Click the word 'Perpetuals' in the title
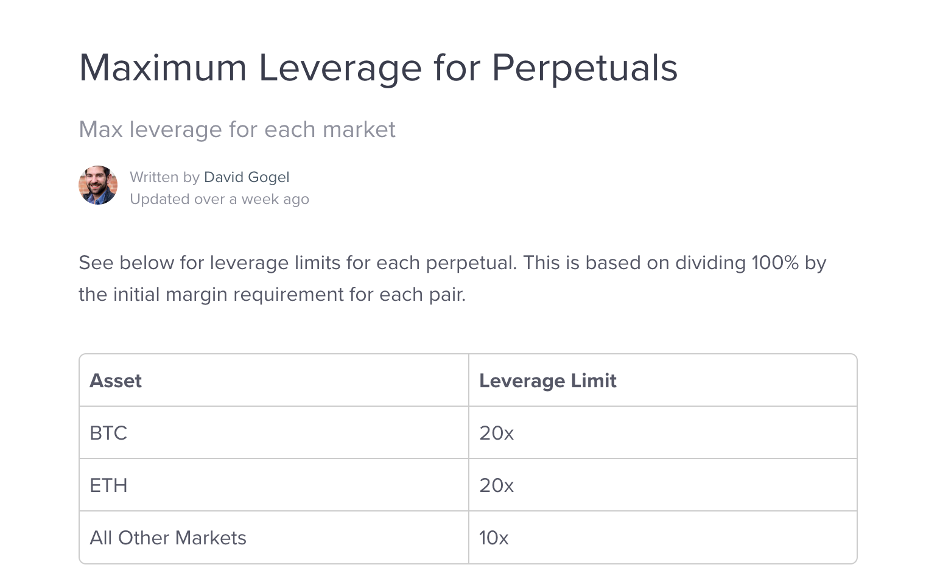Screen dimensions: 941x587 pyautogui.click(x=585, y=68)
